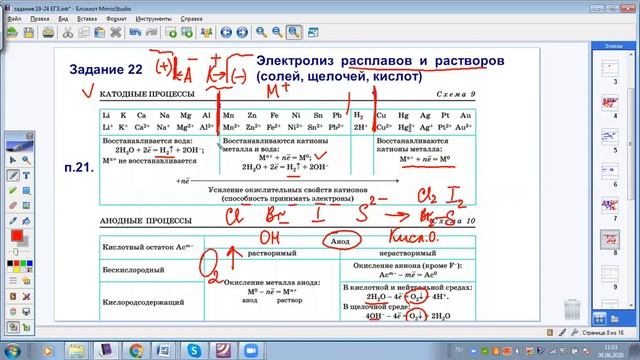Click the cut scissors icon
Screen dimensions: 640x360
point(68,32)
